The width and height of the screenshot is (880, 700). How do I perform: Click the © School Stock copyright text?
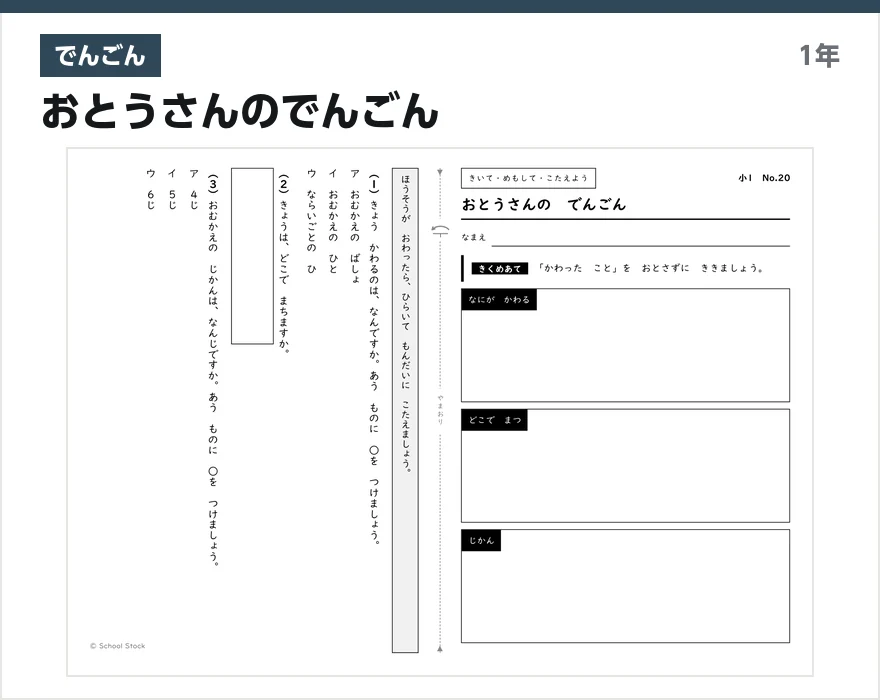click(x=117, y=646)
